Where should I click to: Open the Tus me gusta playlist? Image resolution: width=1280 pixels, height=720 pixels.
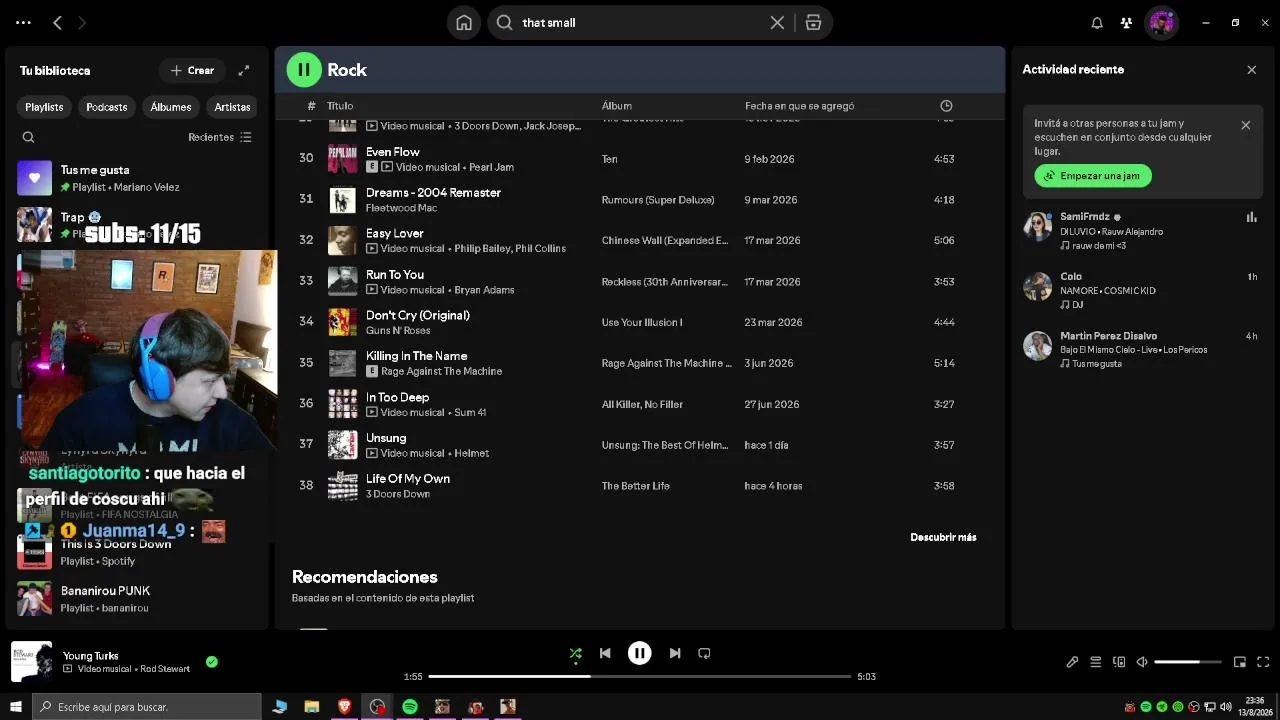point(138,178)
